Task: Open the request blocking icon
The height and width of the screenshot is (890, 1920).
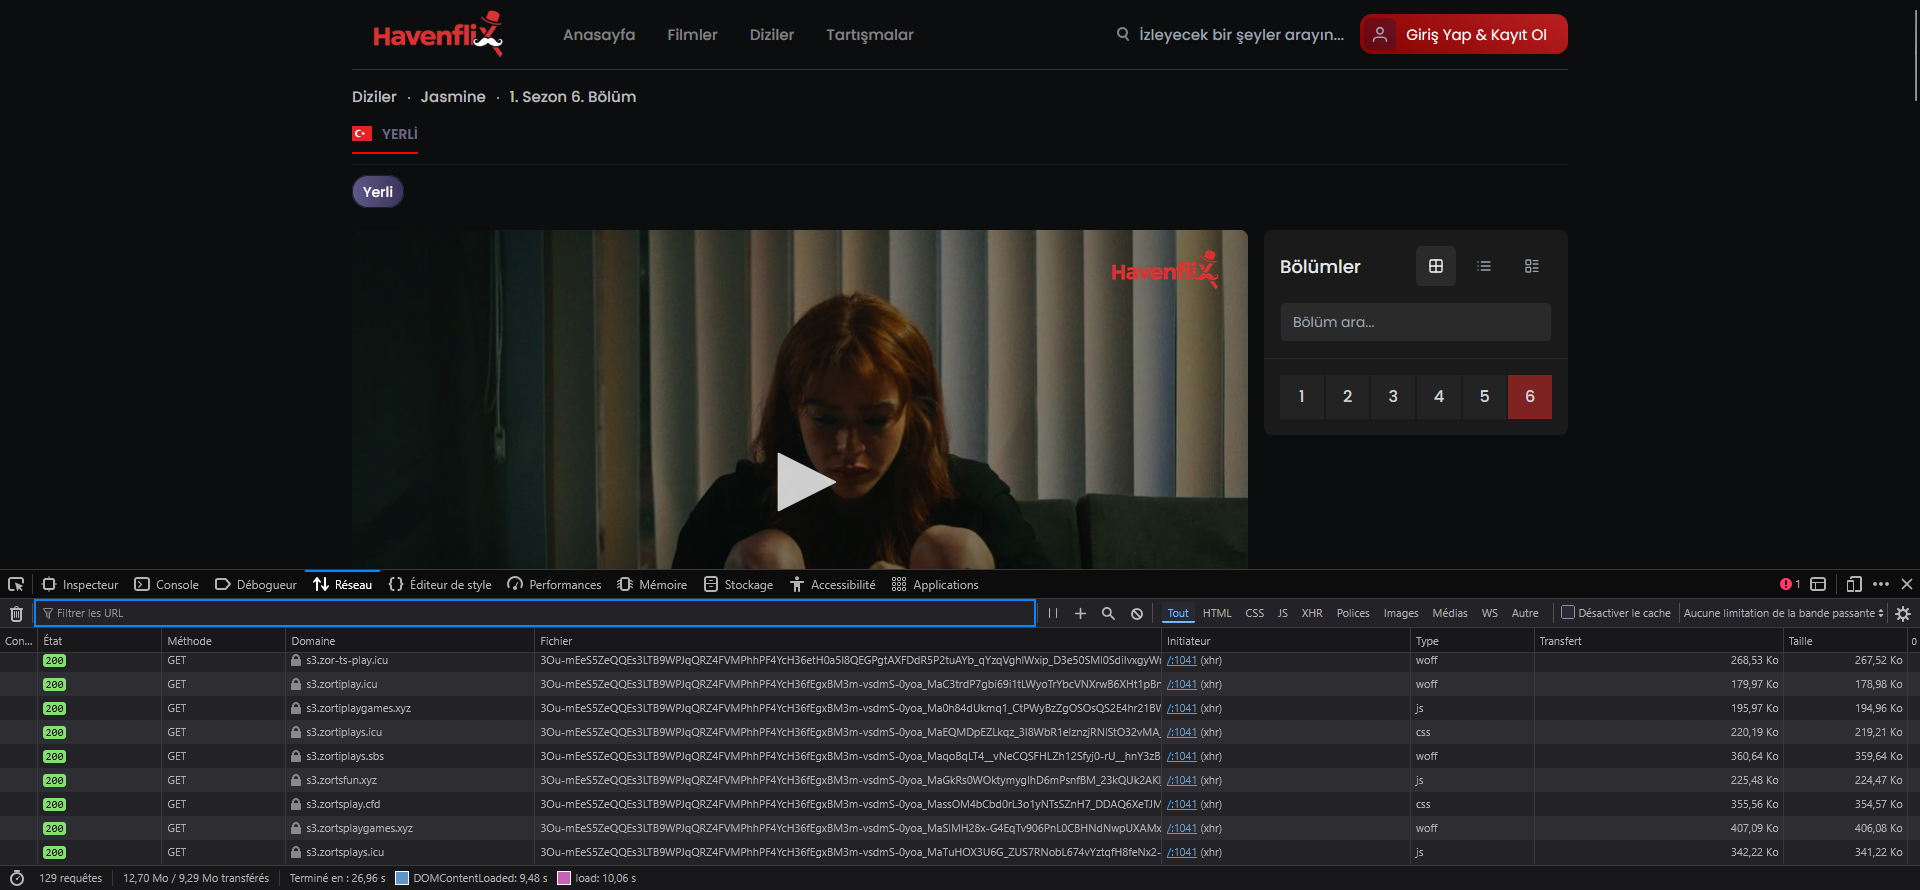Action: pos(1137,614)
